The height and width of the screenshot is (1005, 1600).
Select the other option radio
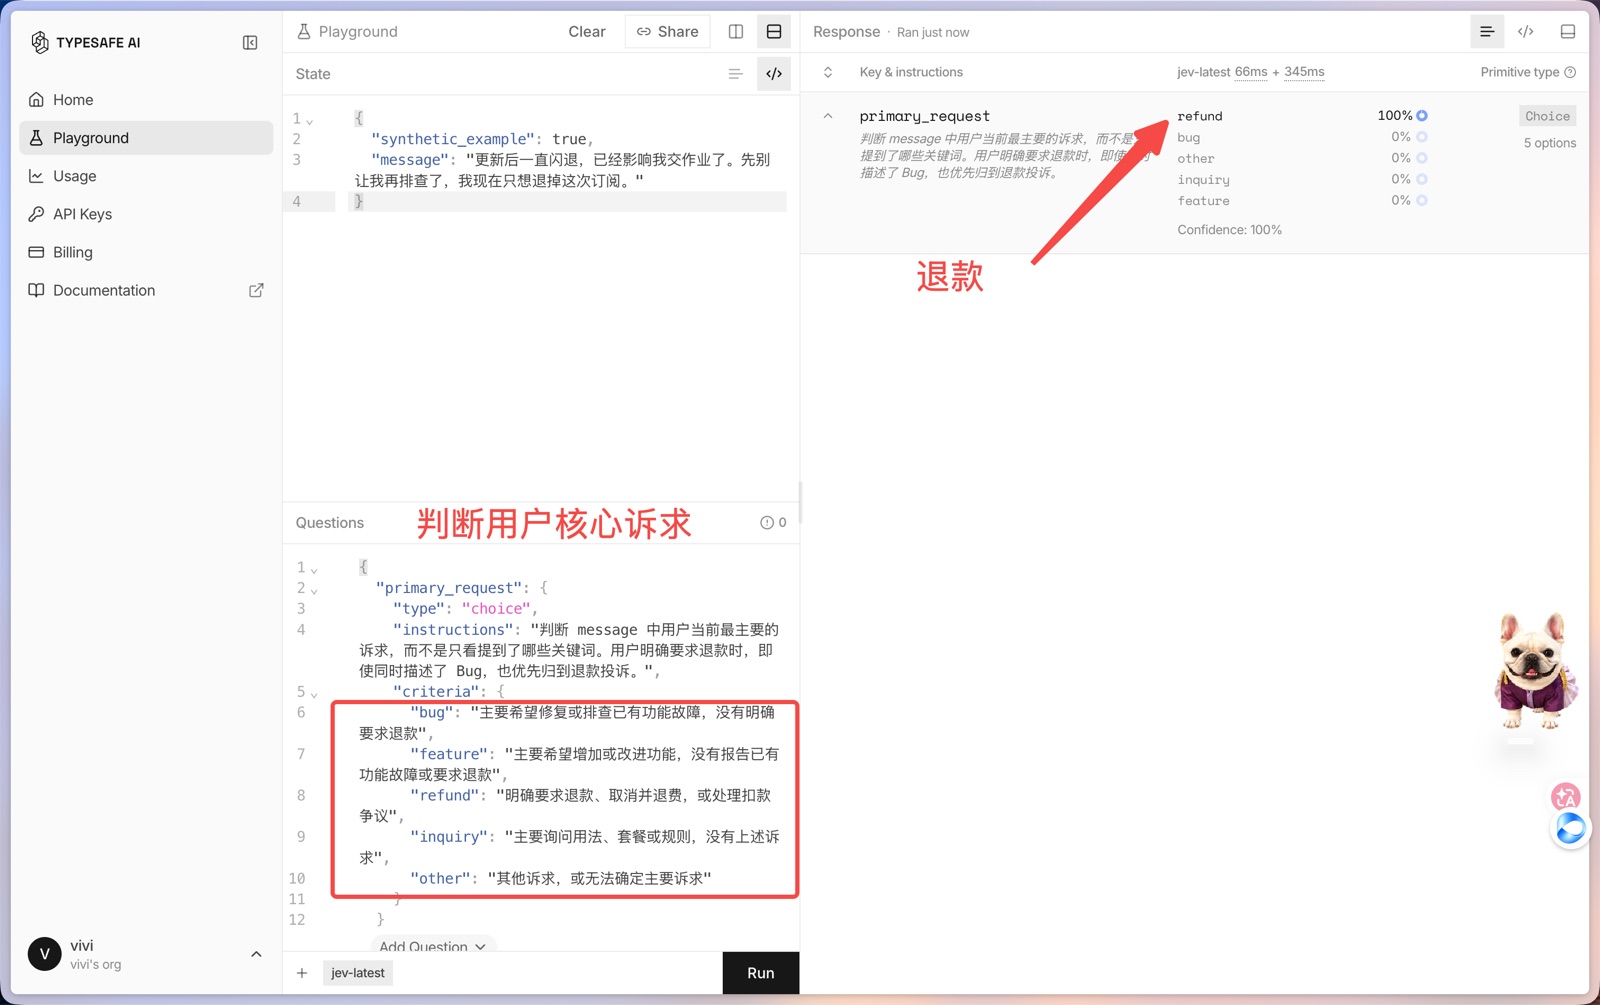pyautogui.click(x=1422, y=158)
